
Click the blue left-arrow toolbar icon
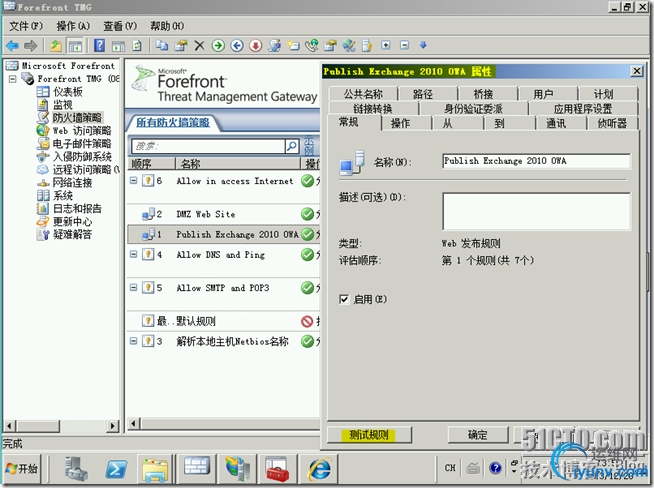tap(237, 45)
